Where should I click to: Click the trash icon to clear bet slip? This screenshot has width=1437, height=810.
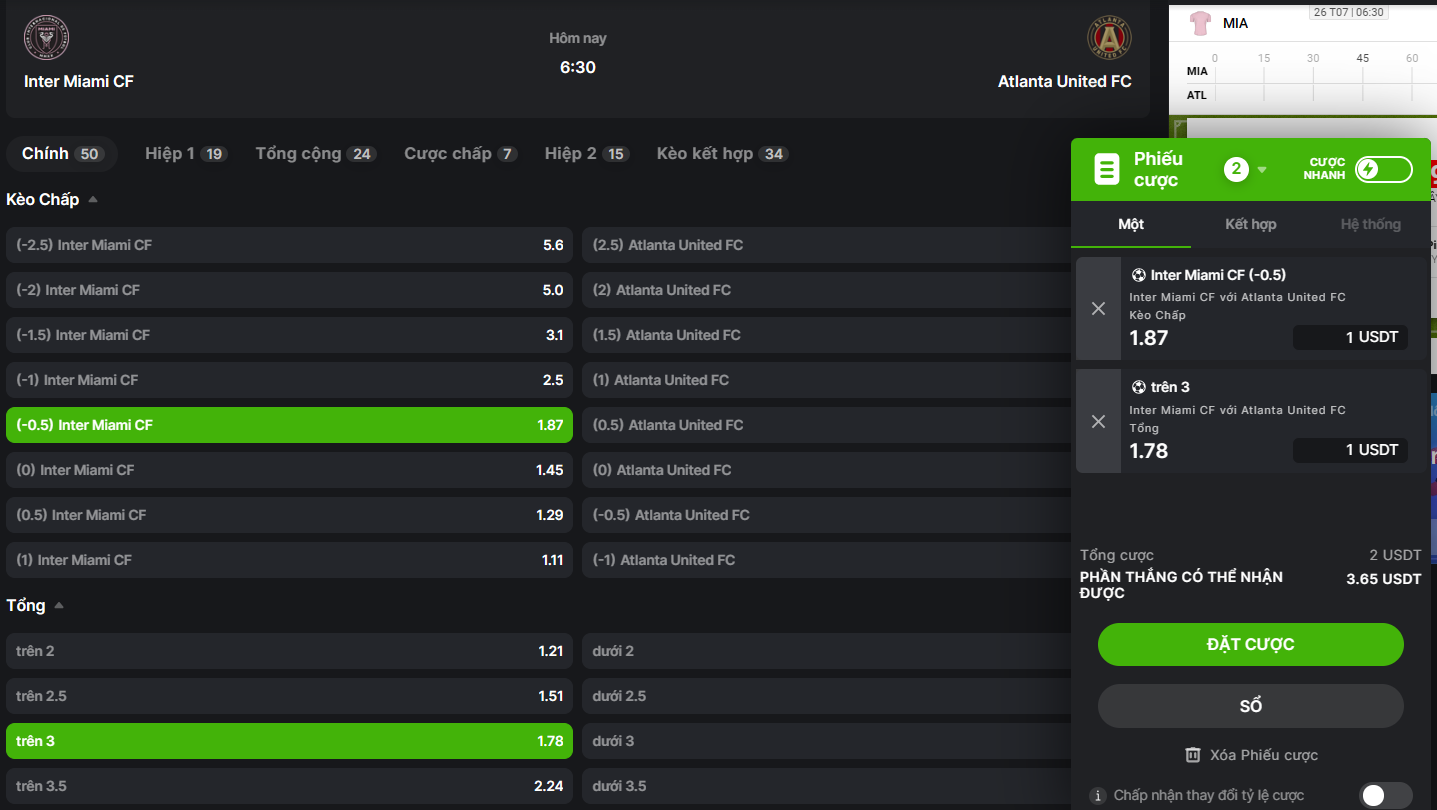click(x=1192, y=755)
